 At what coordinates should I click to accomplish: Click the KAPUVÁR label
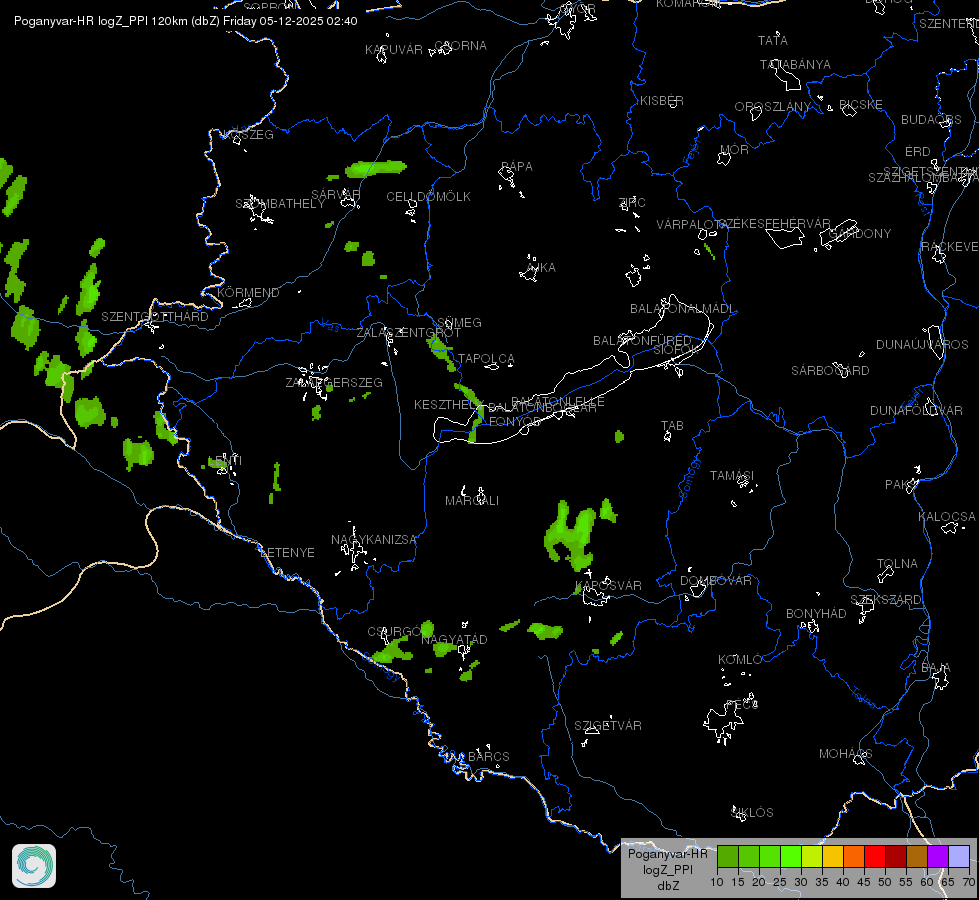click(x=394, y=50)
